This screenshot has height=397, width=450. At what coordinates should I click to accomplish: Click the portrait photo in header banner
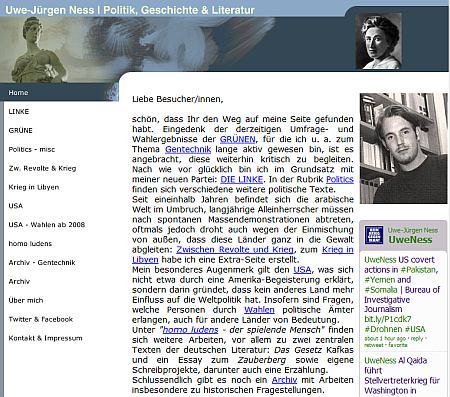click(x=378, y=41)
